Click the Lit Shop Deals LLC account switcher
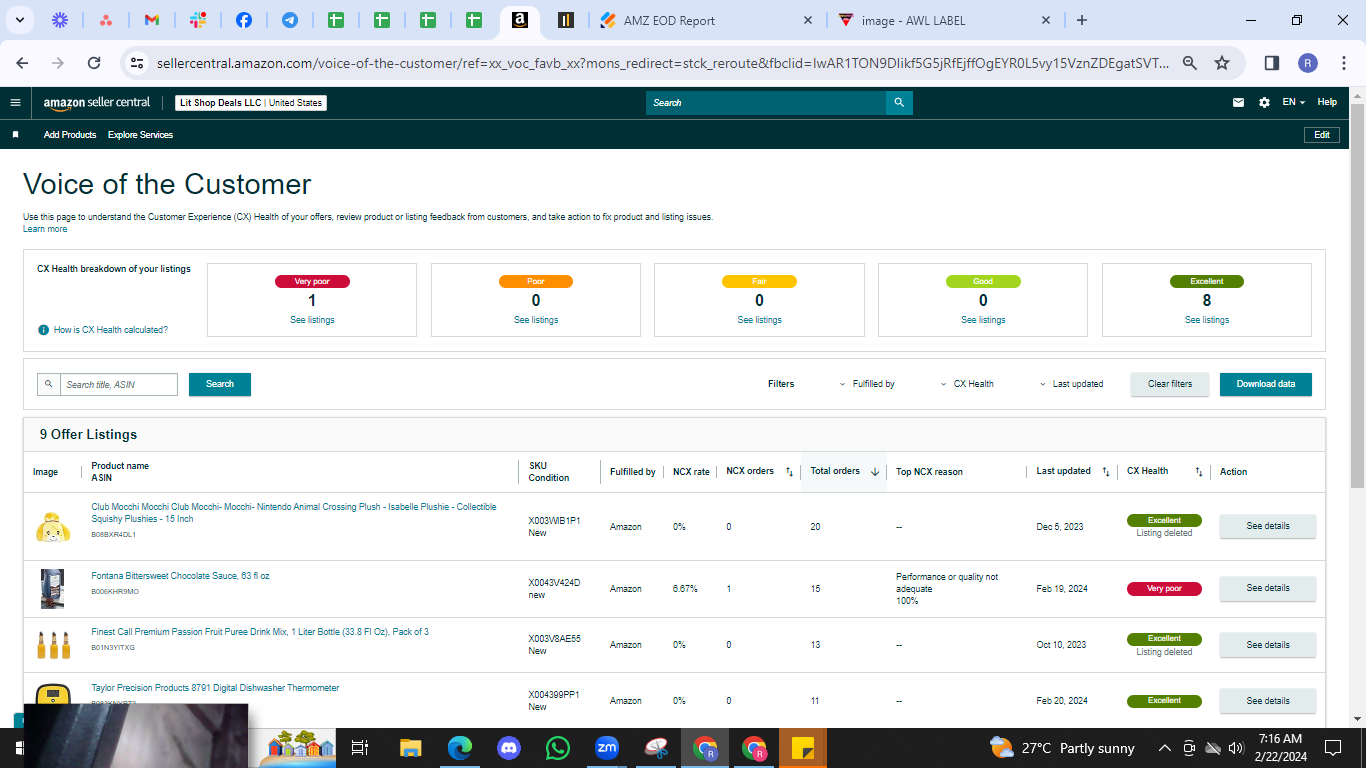Screen dimensions: 1366x768 pos(251,103)
